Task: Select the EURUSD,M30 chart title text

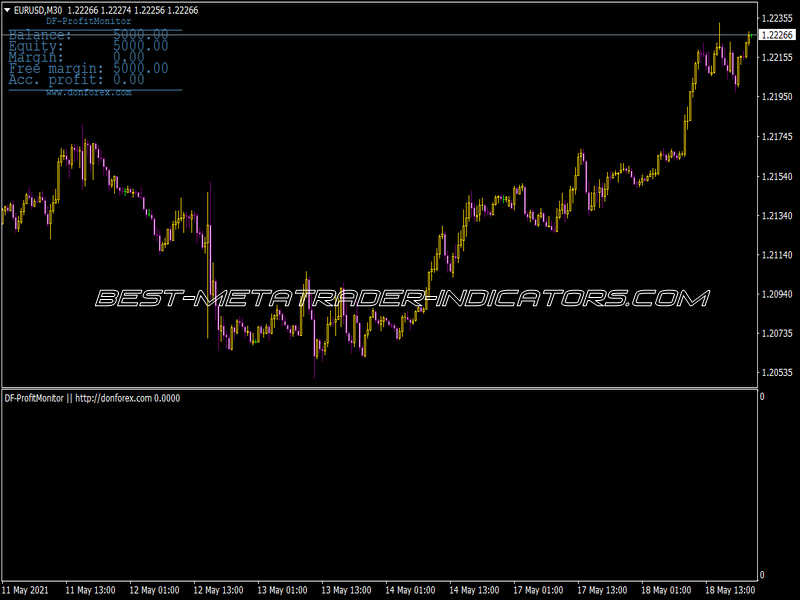Action: 38,10
